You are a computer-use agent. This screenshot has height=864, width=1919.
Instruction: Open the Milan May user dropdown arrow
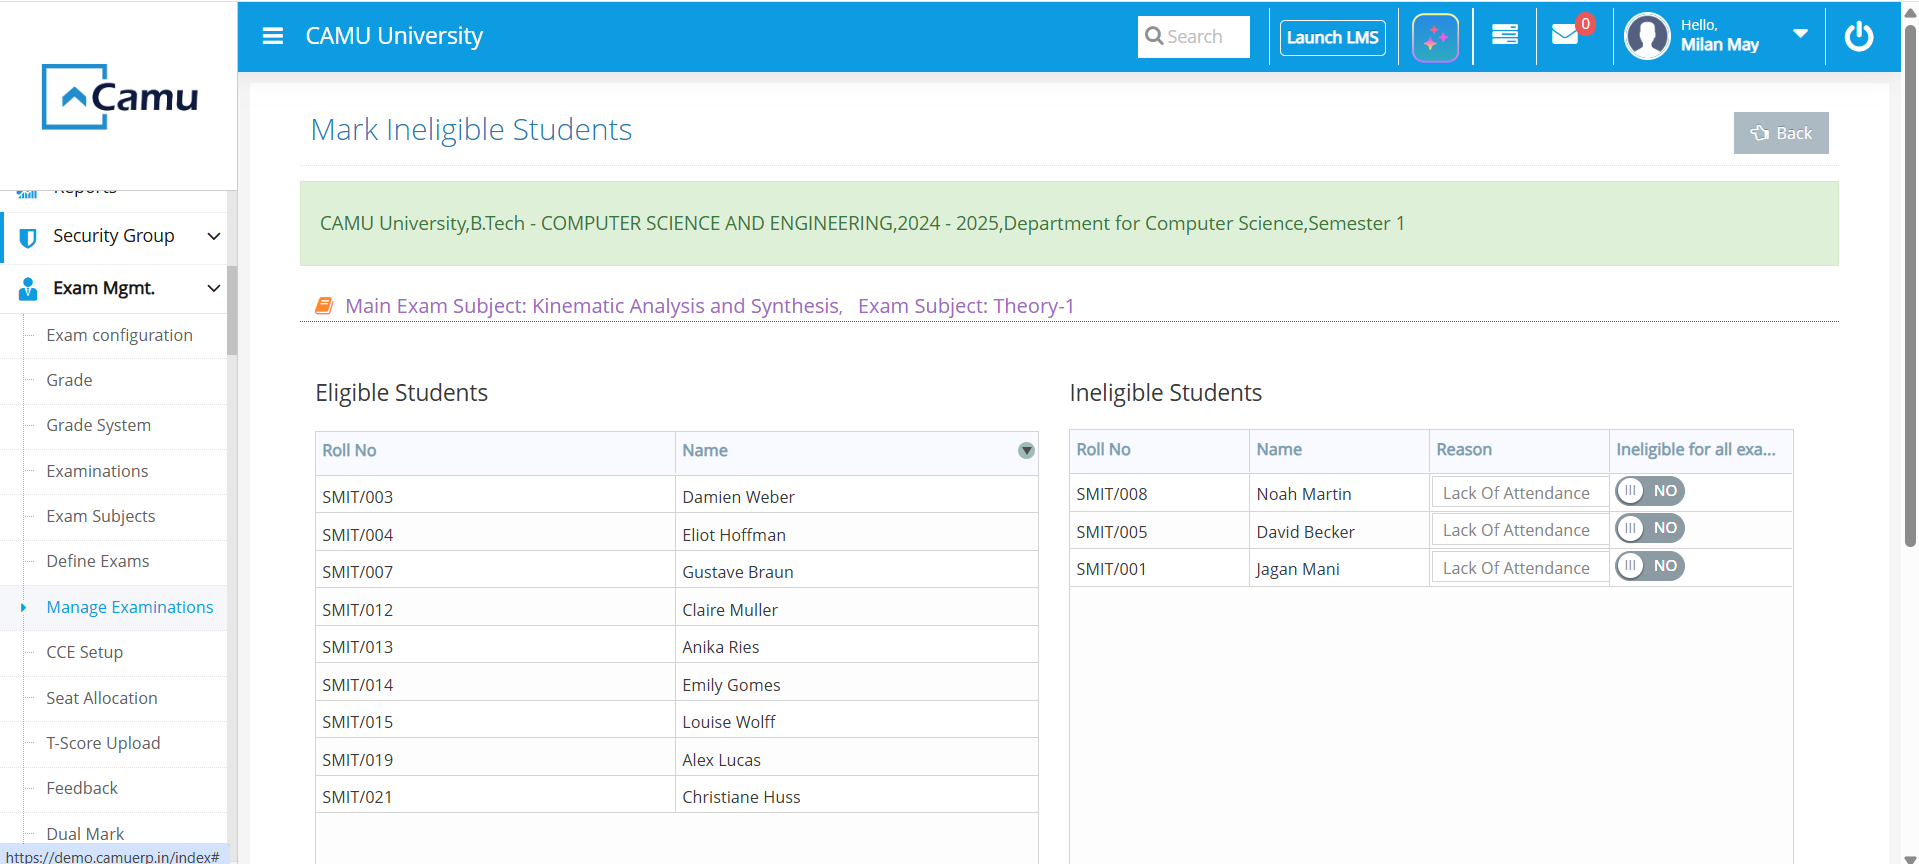(1800, 34)
